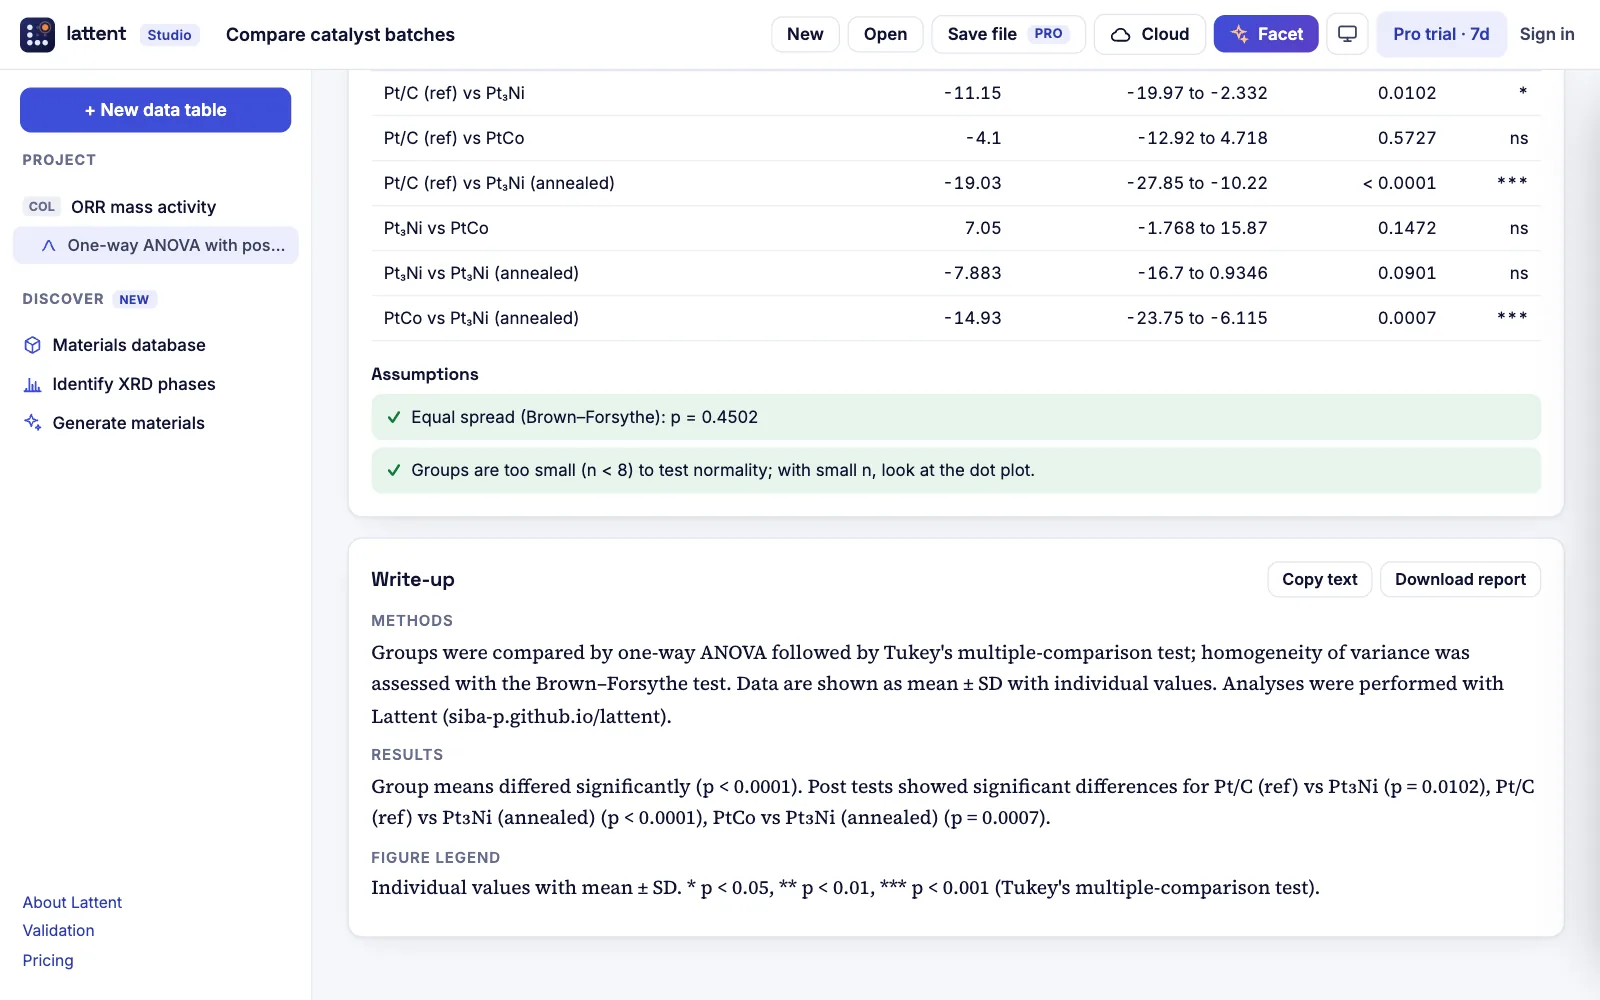The width and height of the screenshot is (1600, 1000).
Task: Click the mean difference -19.03
Action: (x=972, y=183)
